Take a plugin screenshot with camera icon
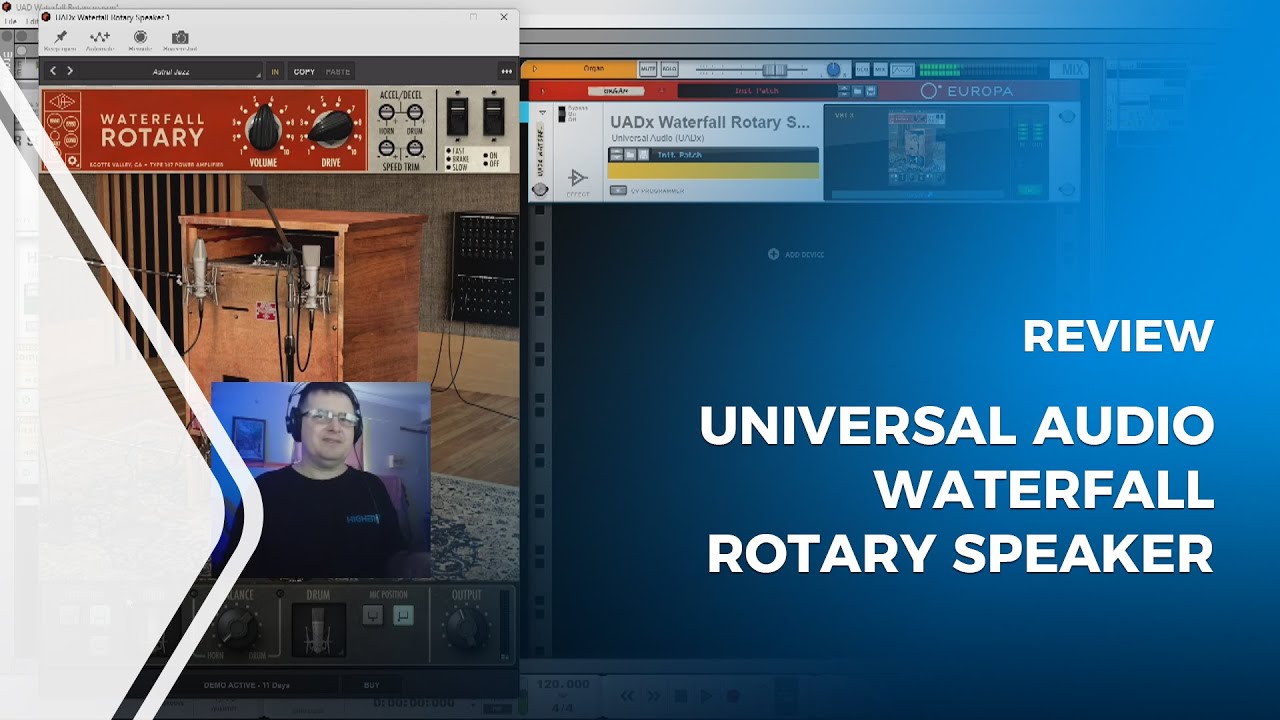1280x720 pixels. [x=180, y=40]
